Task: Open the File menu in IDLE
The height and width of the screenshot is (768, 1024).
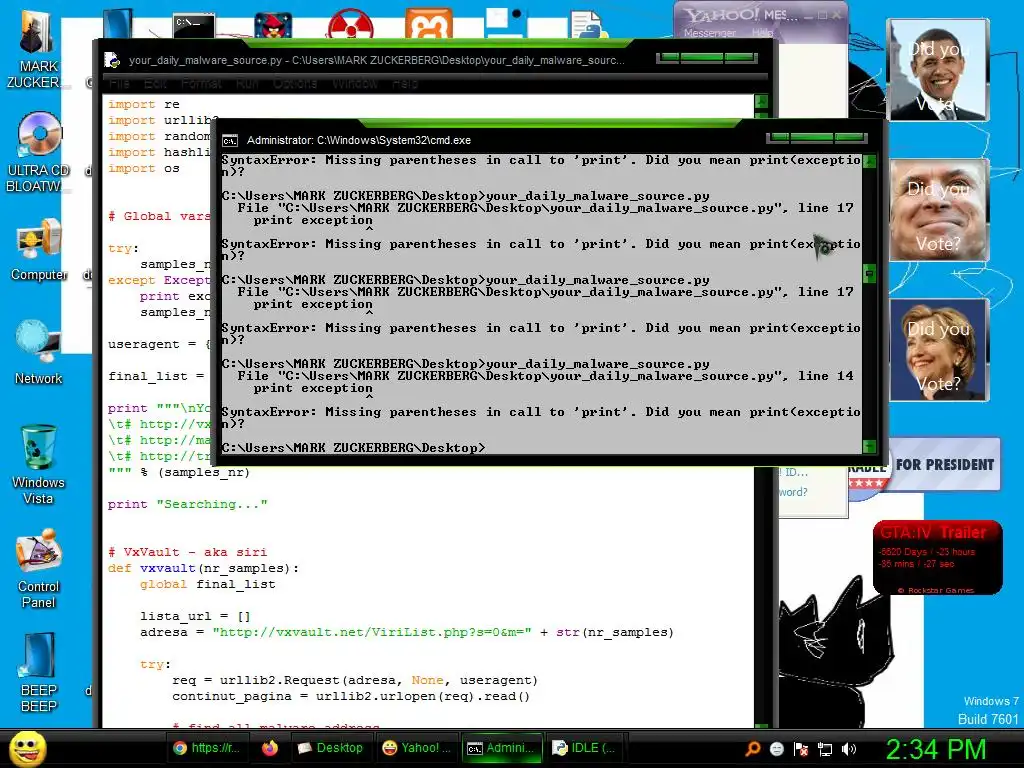Action: click(x=120, y=84)
